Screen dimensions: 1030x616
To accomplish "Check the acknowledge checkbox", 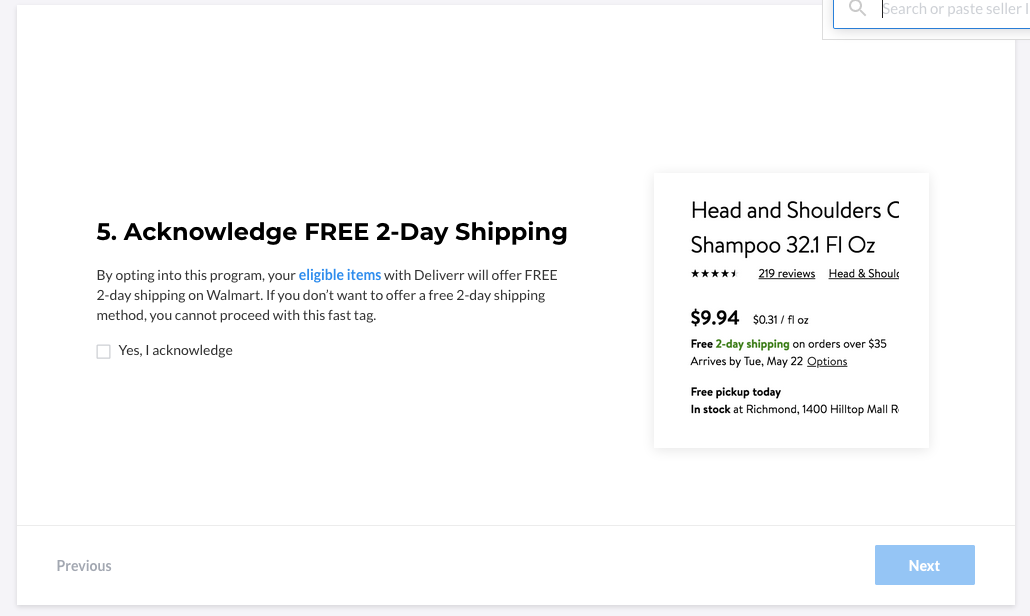I will coord(104,351).
